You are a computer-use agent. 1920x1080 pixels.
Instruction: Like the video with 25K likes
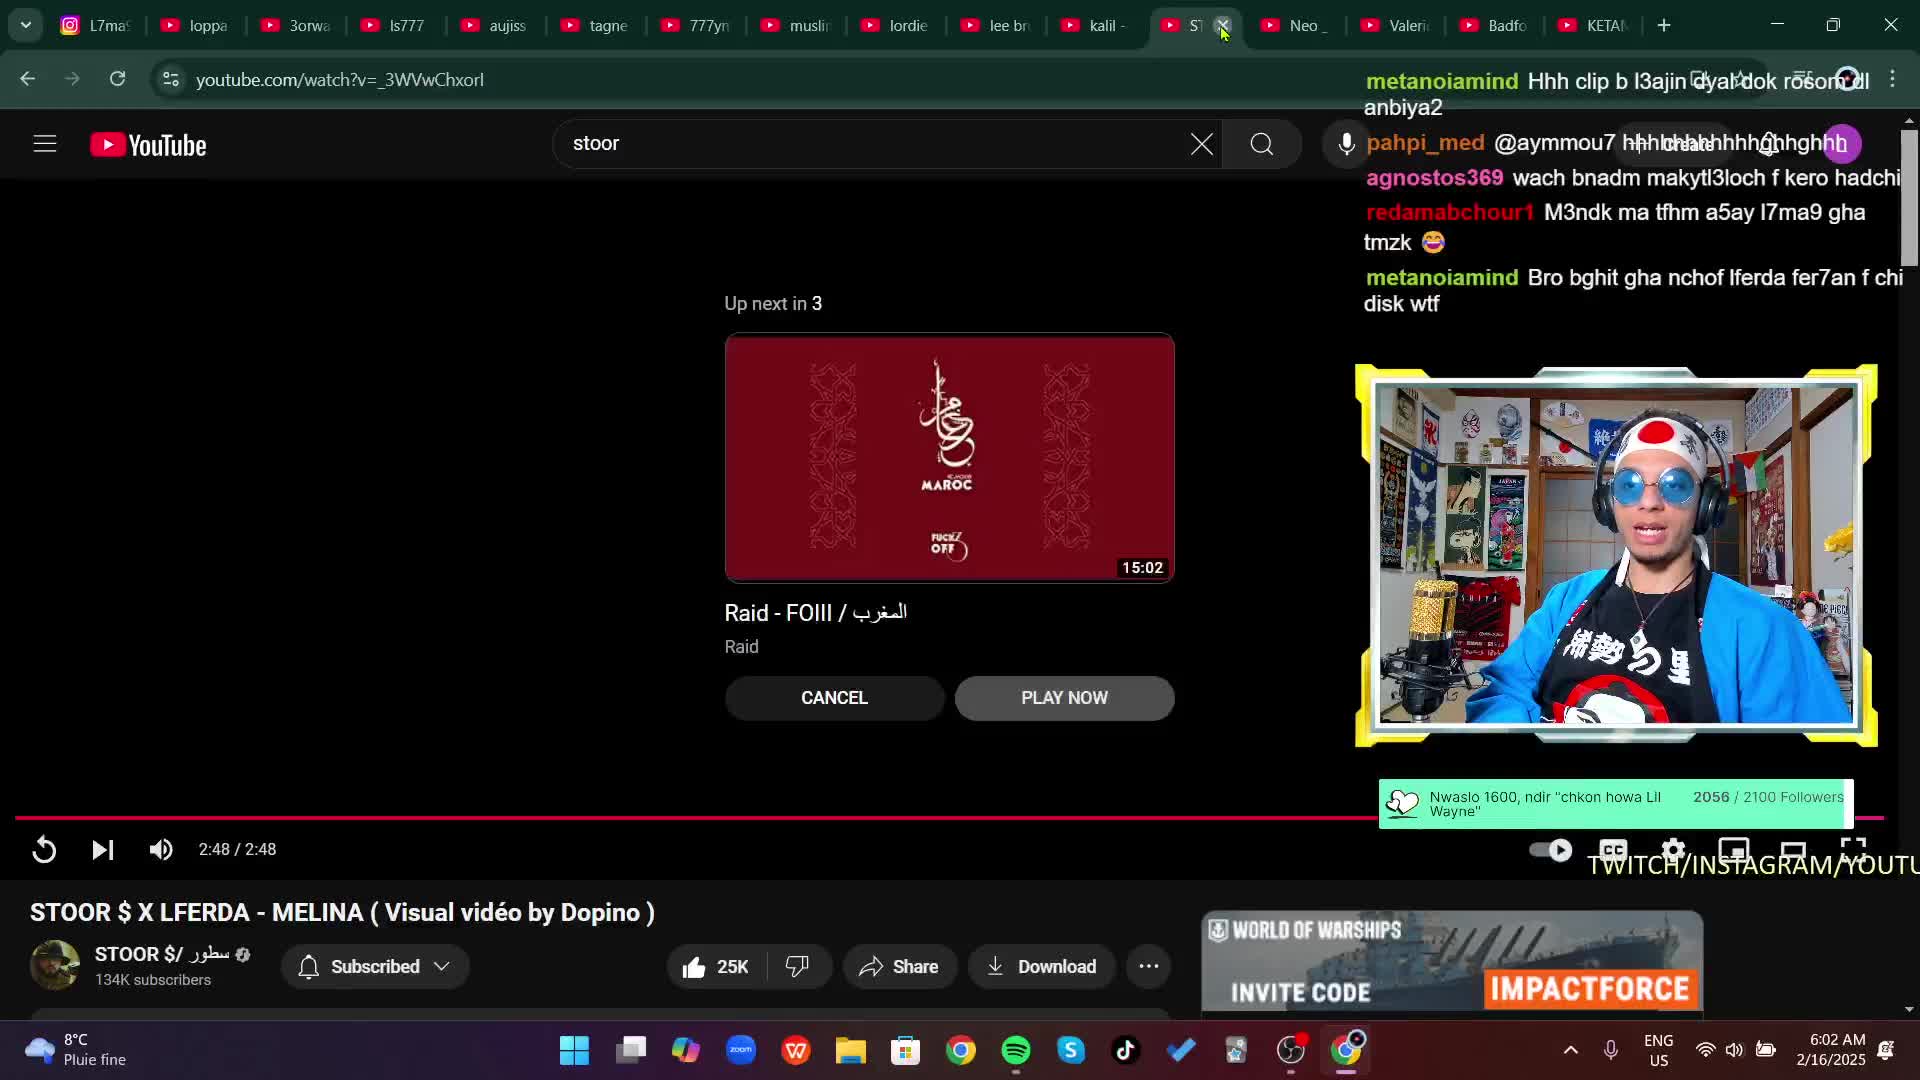[716, 967]
